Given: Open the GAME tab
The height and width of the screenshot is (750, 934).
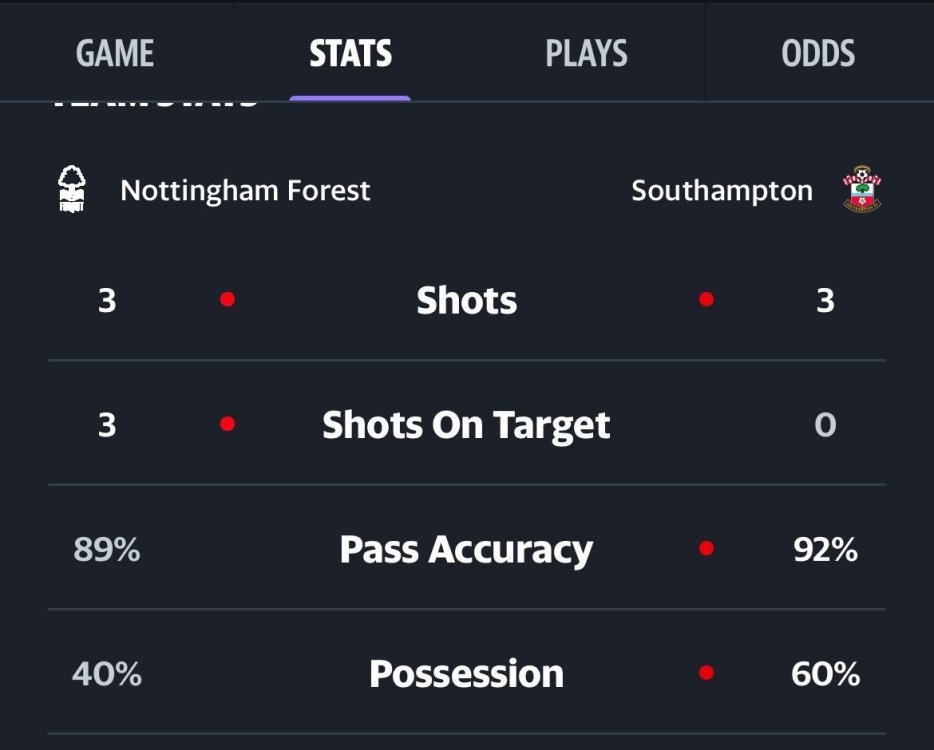Looking at the screenshot, I should [x=116, y=53].
